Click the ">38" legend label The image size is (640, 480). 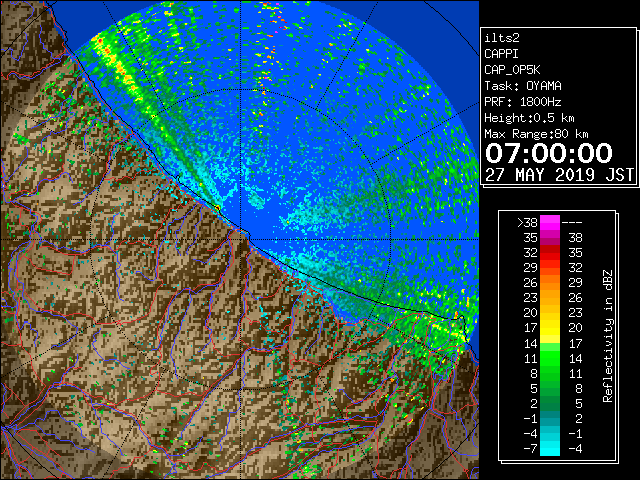coord(527,222)
